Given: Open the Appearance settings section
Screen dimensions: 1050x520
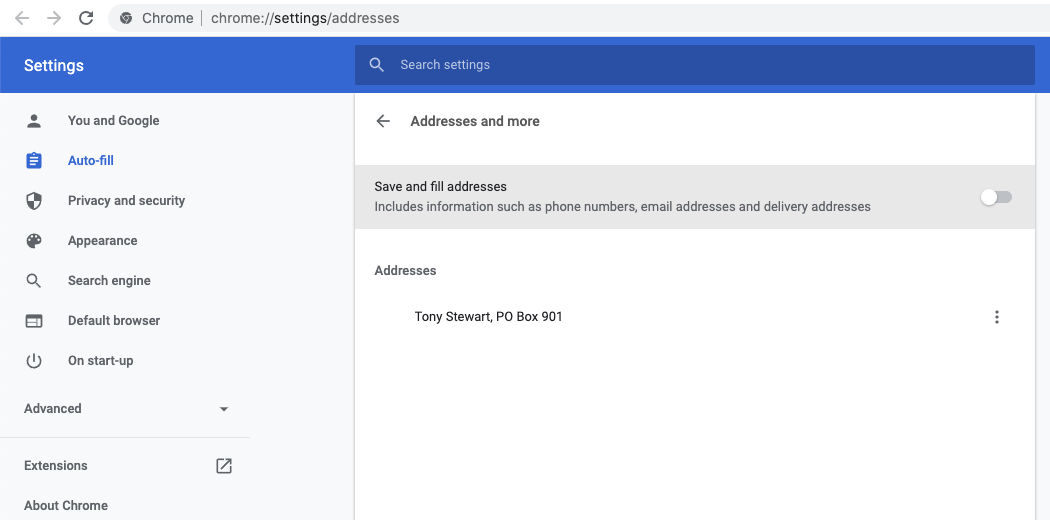Looking at the screenshot, I should 102,241.
